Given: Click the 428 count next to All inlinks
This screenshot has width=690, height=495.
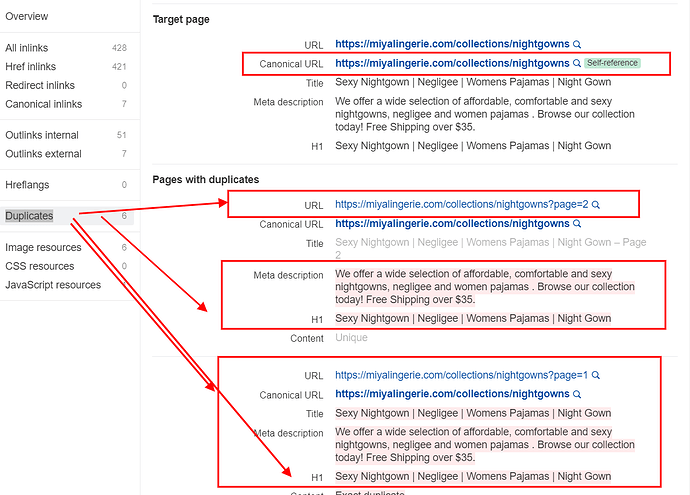Looking at the screenshot, I should click(119, 48).
